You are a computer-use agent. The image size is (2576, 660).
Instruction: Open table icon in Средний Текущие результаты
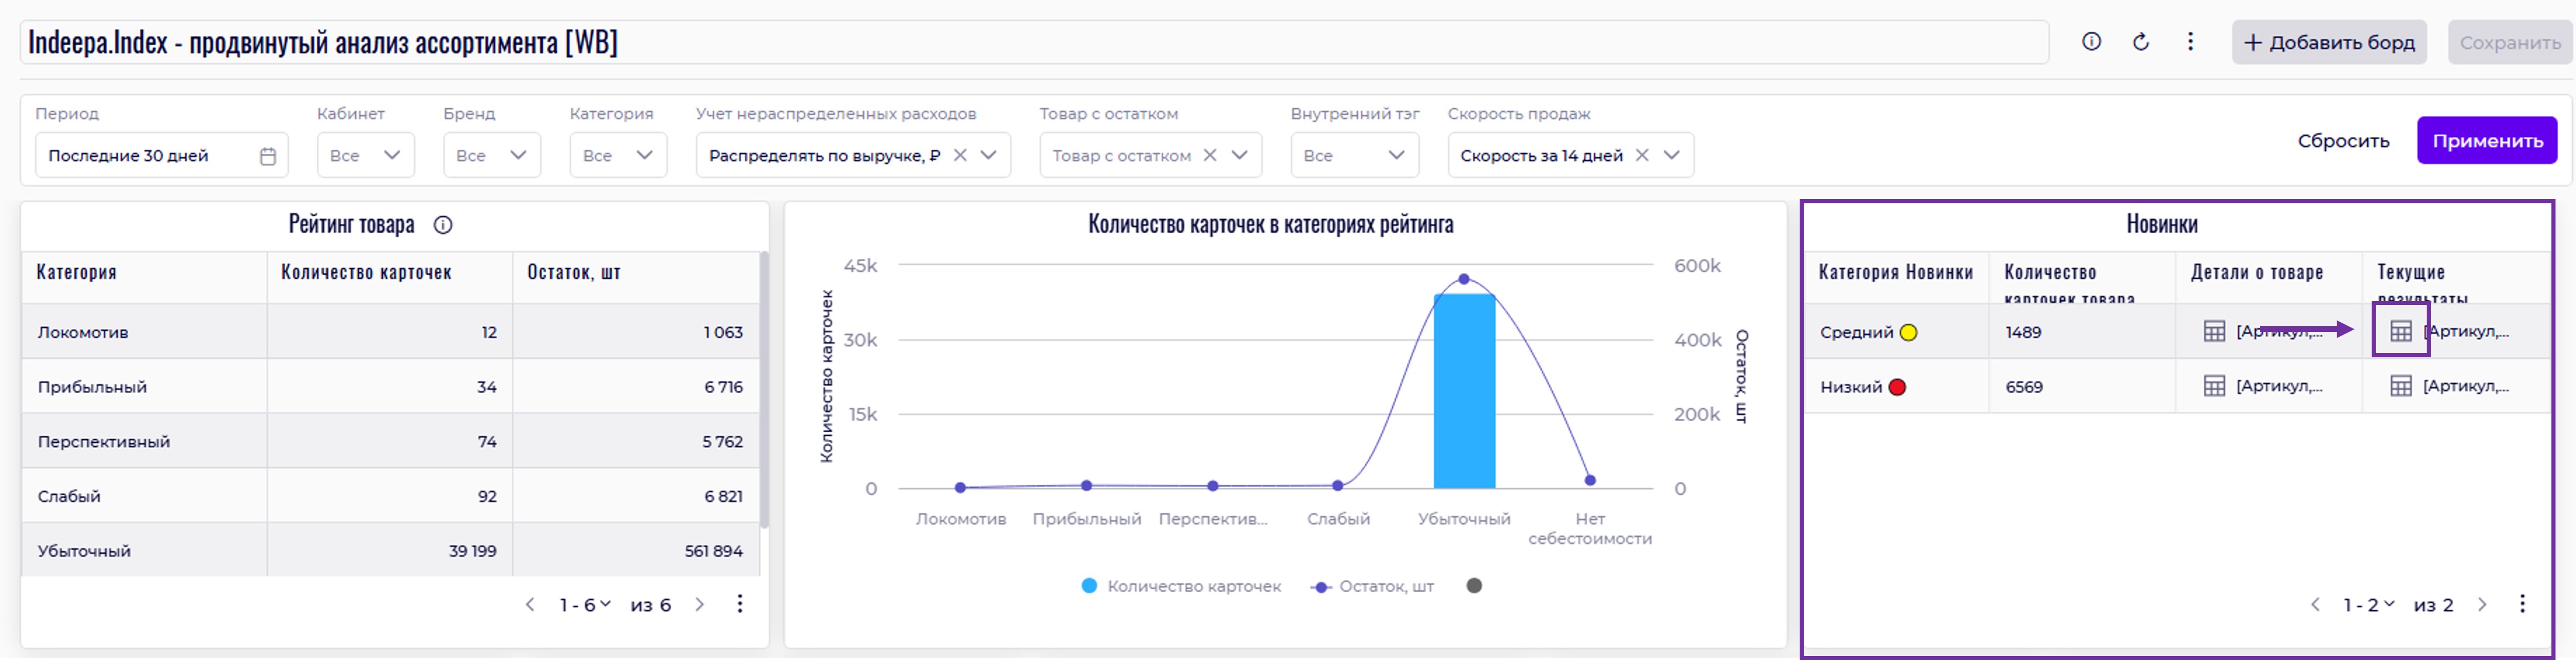coord(2400,332)
